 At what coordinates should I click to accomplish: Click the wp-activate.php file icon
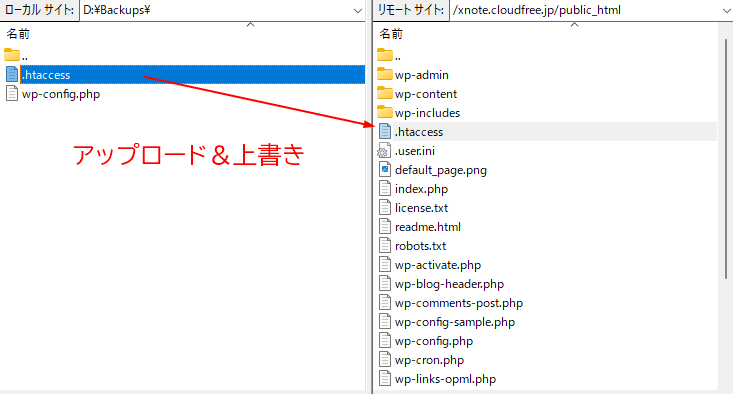pyautogui.click(x=385, y=265)
